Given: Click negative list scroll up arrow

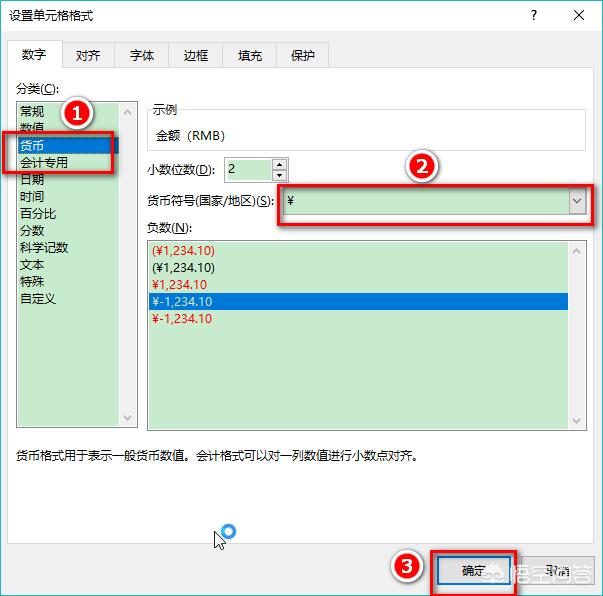Looking at the screenshot, I should tap(576, 251).
